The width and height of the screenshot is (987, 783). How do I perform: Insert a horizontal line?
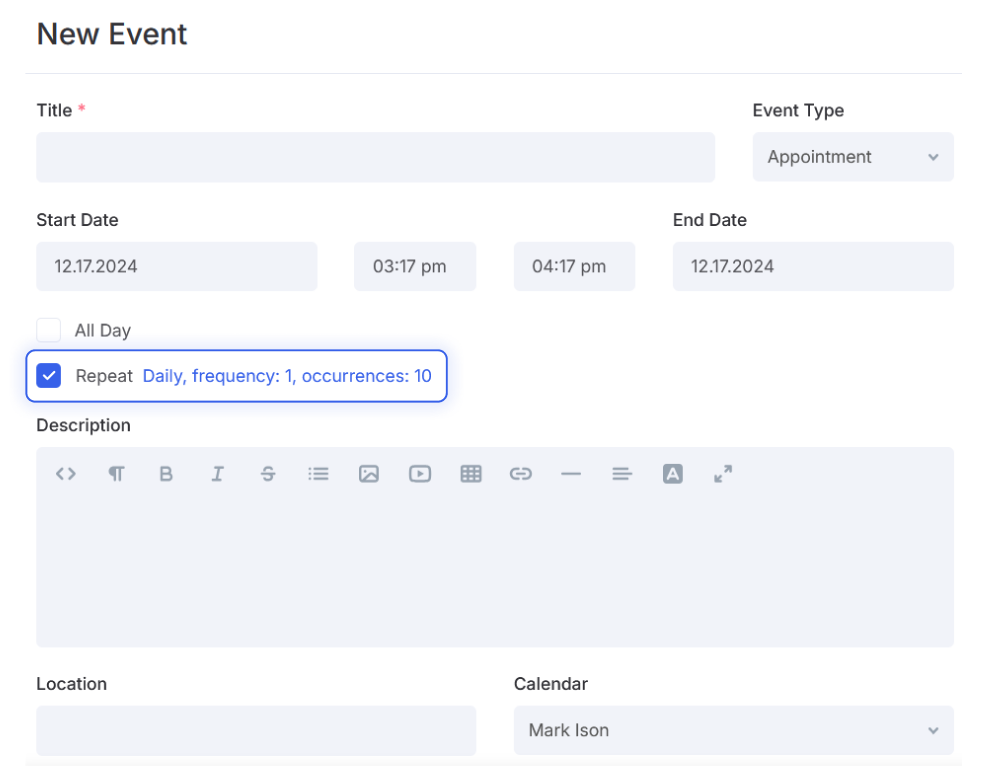pyautogui.click(x=571, y=474)
